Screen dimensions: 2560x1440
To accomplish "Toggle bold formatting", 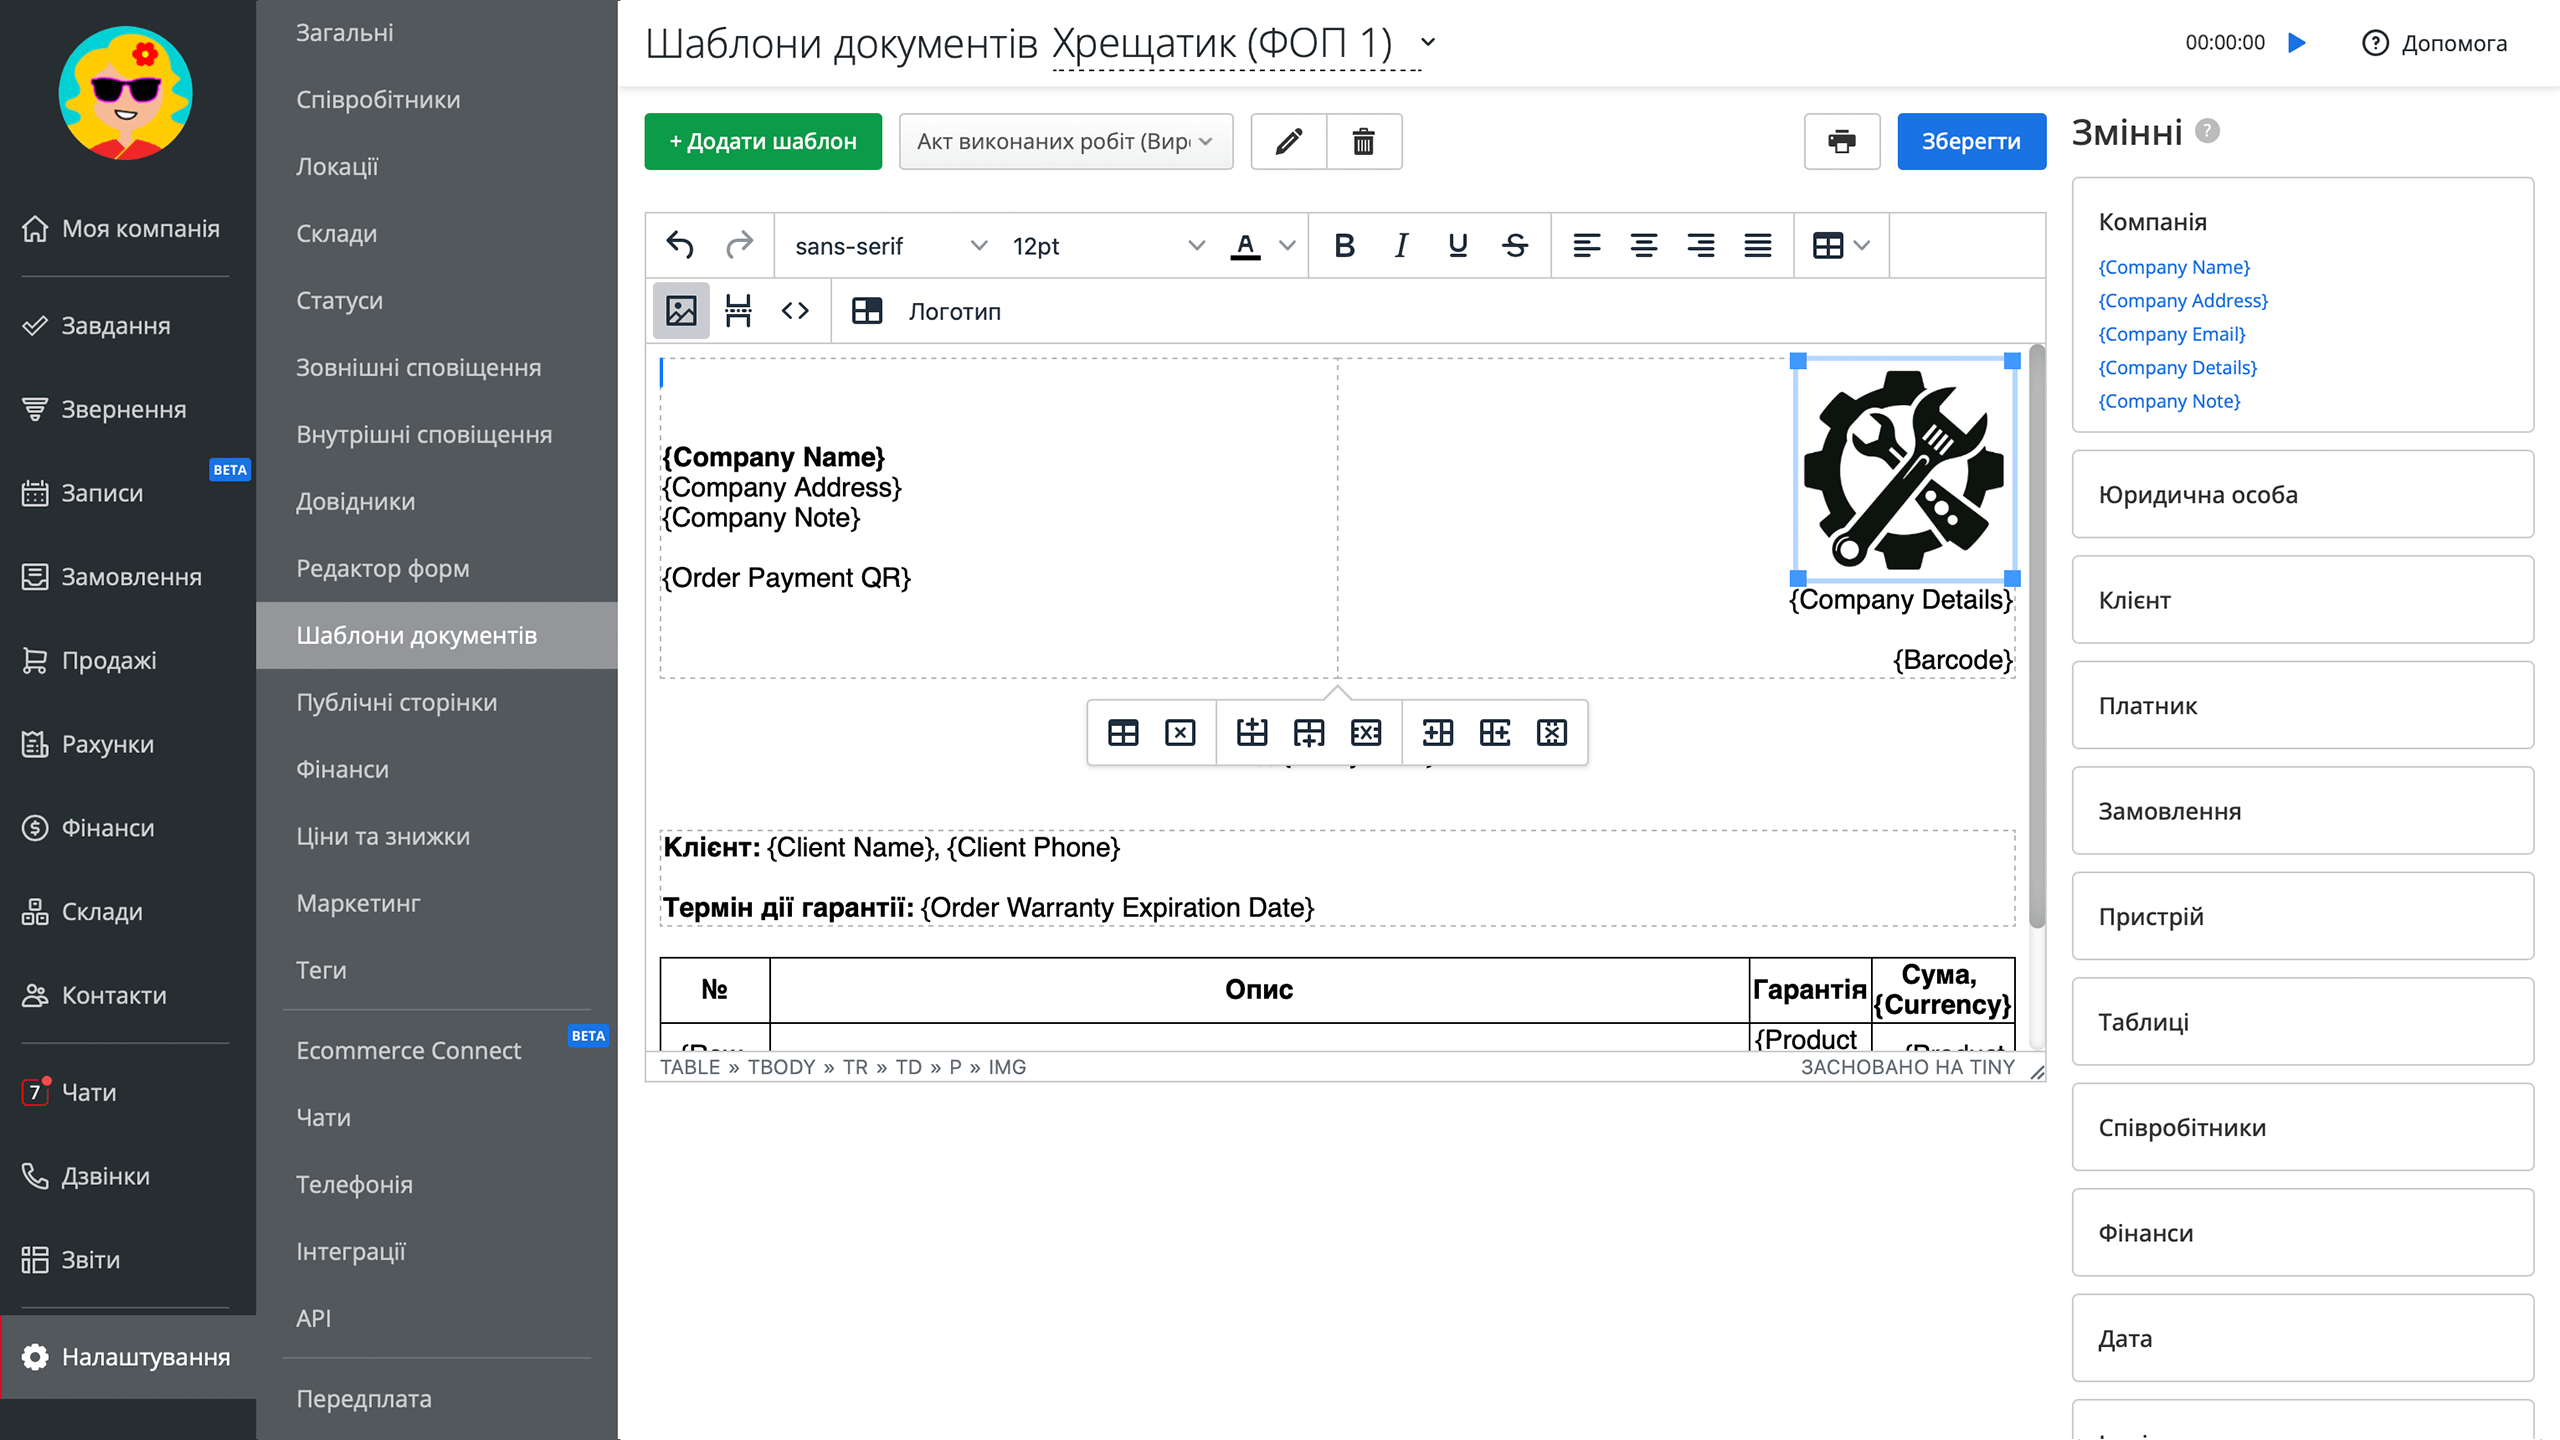I will pos(1344,245).
